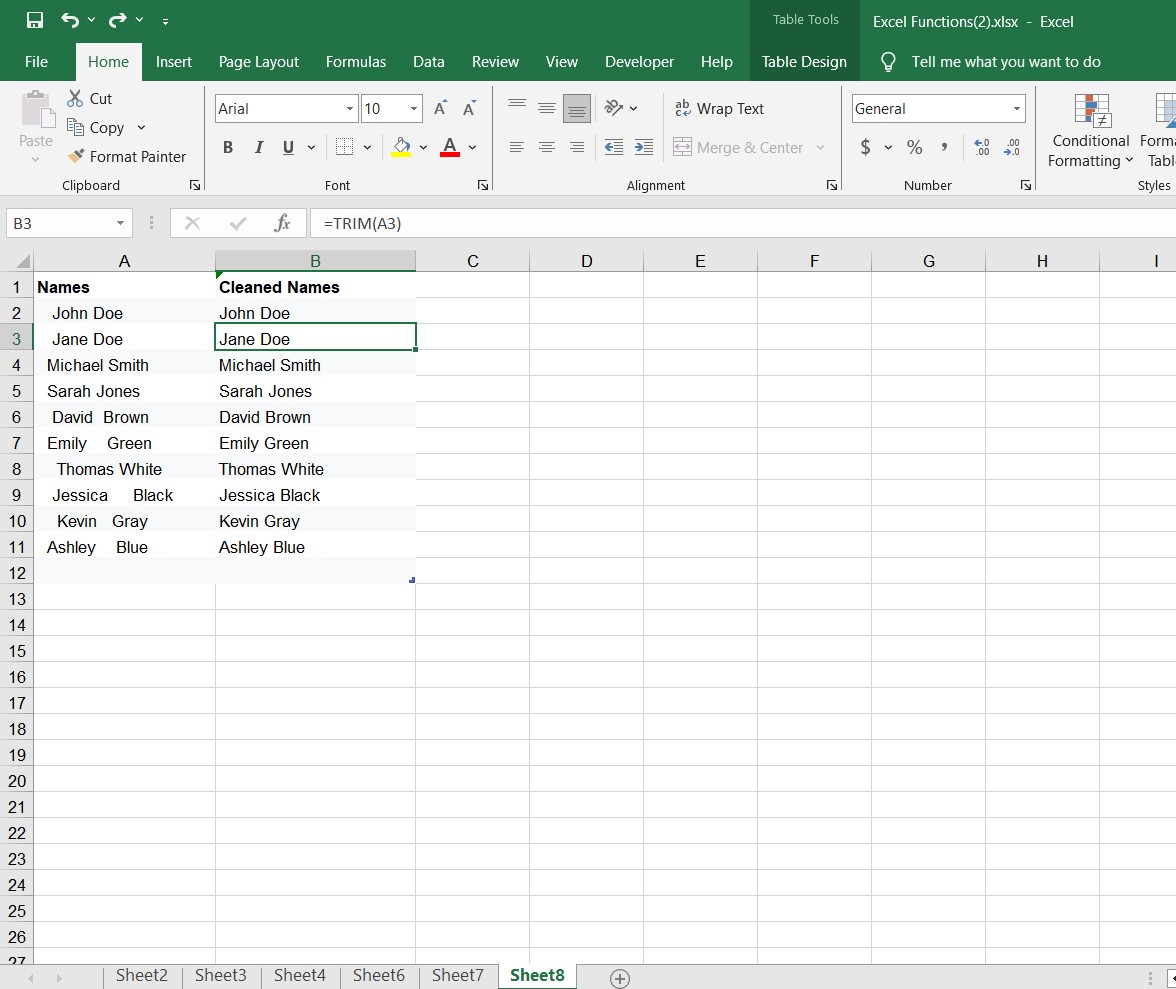Viewport: 1176px width, 989px height.
Task: Click in the formula bar with =TRIM(A3)
Action: (x=742, y=223)
